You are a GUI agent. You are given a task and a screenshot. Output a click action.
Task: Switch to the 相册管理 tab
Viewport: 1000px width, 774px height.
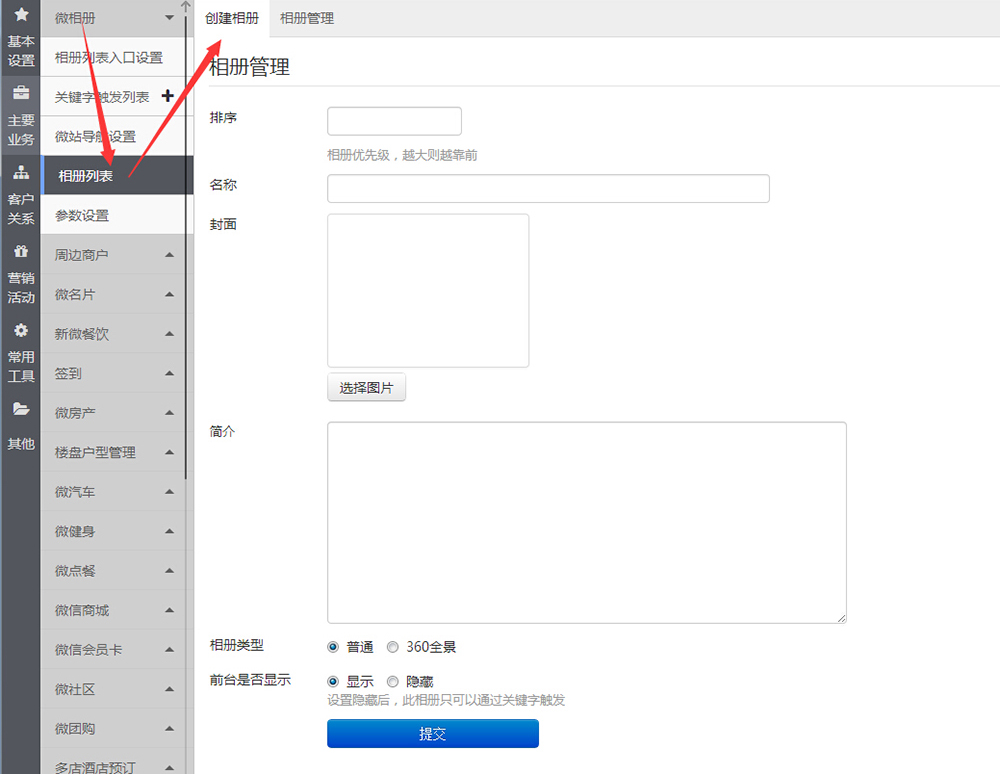pos(306,18)
